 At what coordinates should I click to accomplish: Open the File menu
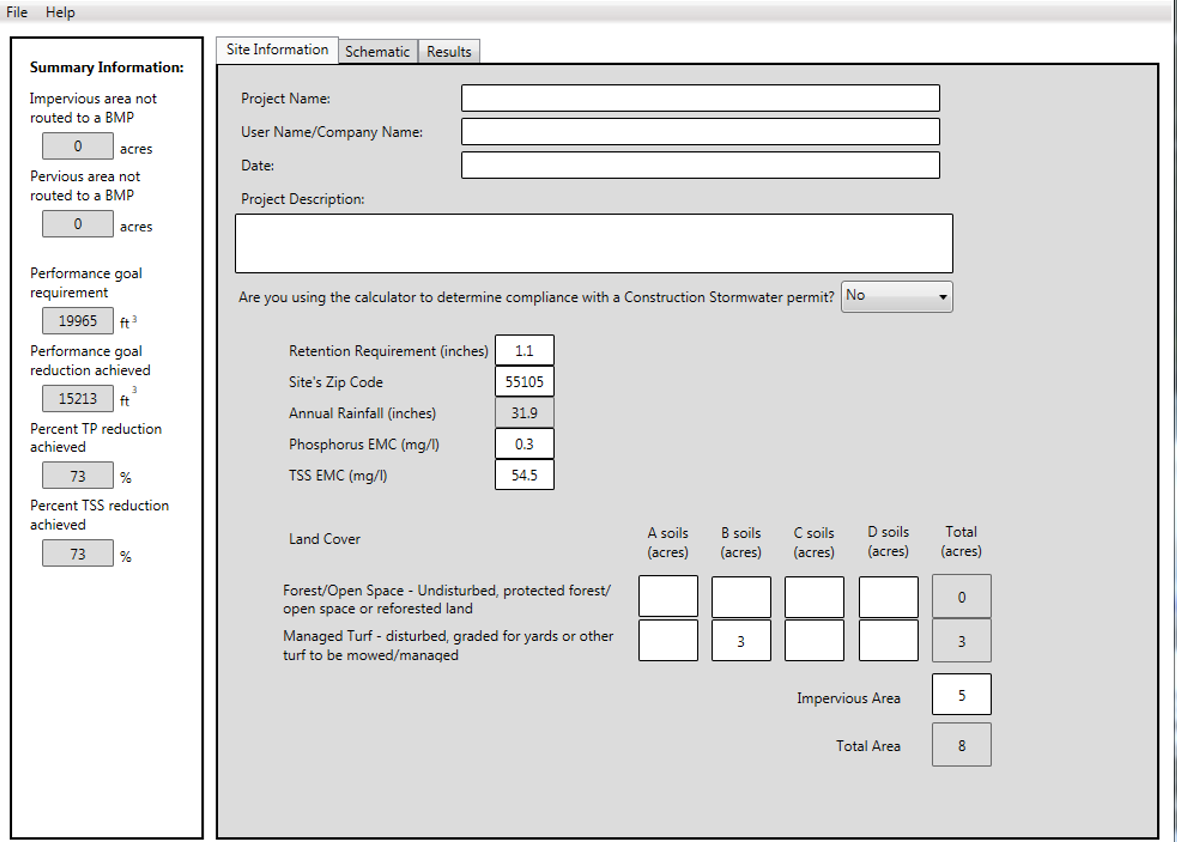point(16,12)
